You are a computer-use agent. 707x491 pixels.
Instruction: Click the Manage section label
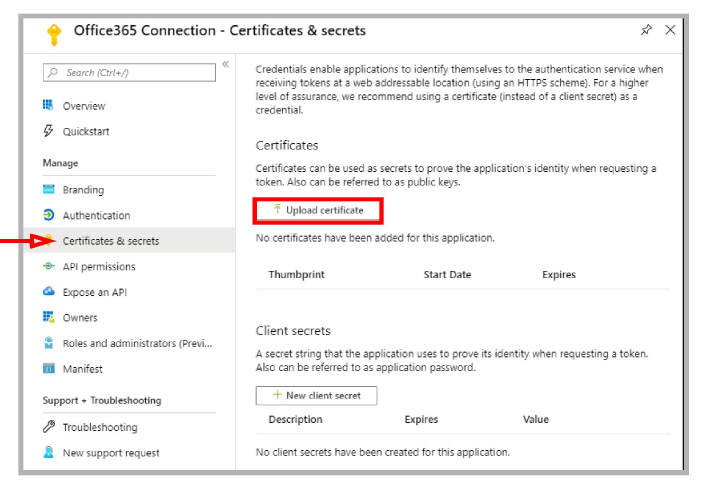[60, 163]
